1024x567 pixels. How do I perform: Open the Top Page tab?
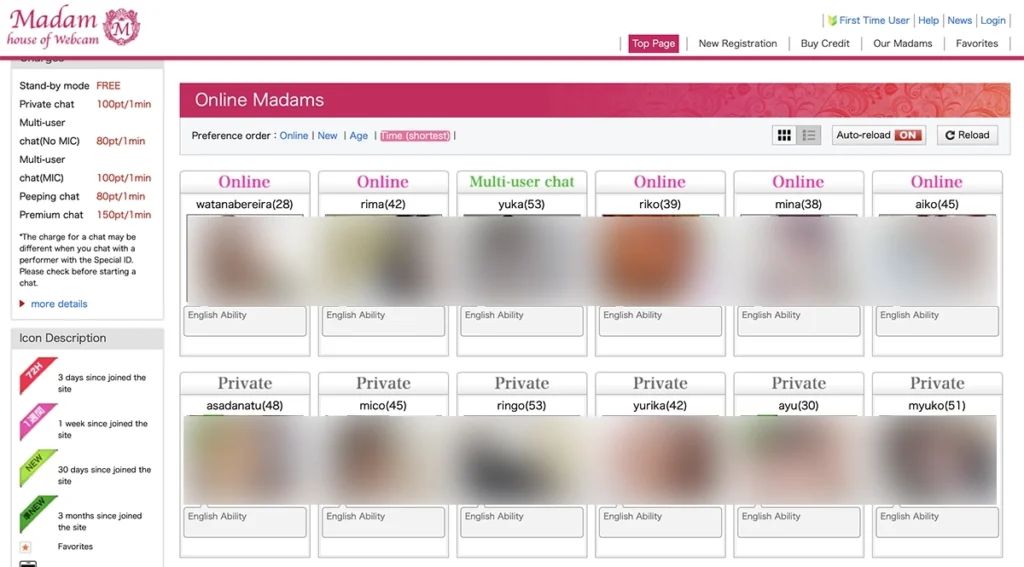(x=653, y=43)
